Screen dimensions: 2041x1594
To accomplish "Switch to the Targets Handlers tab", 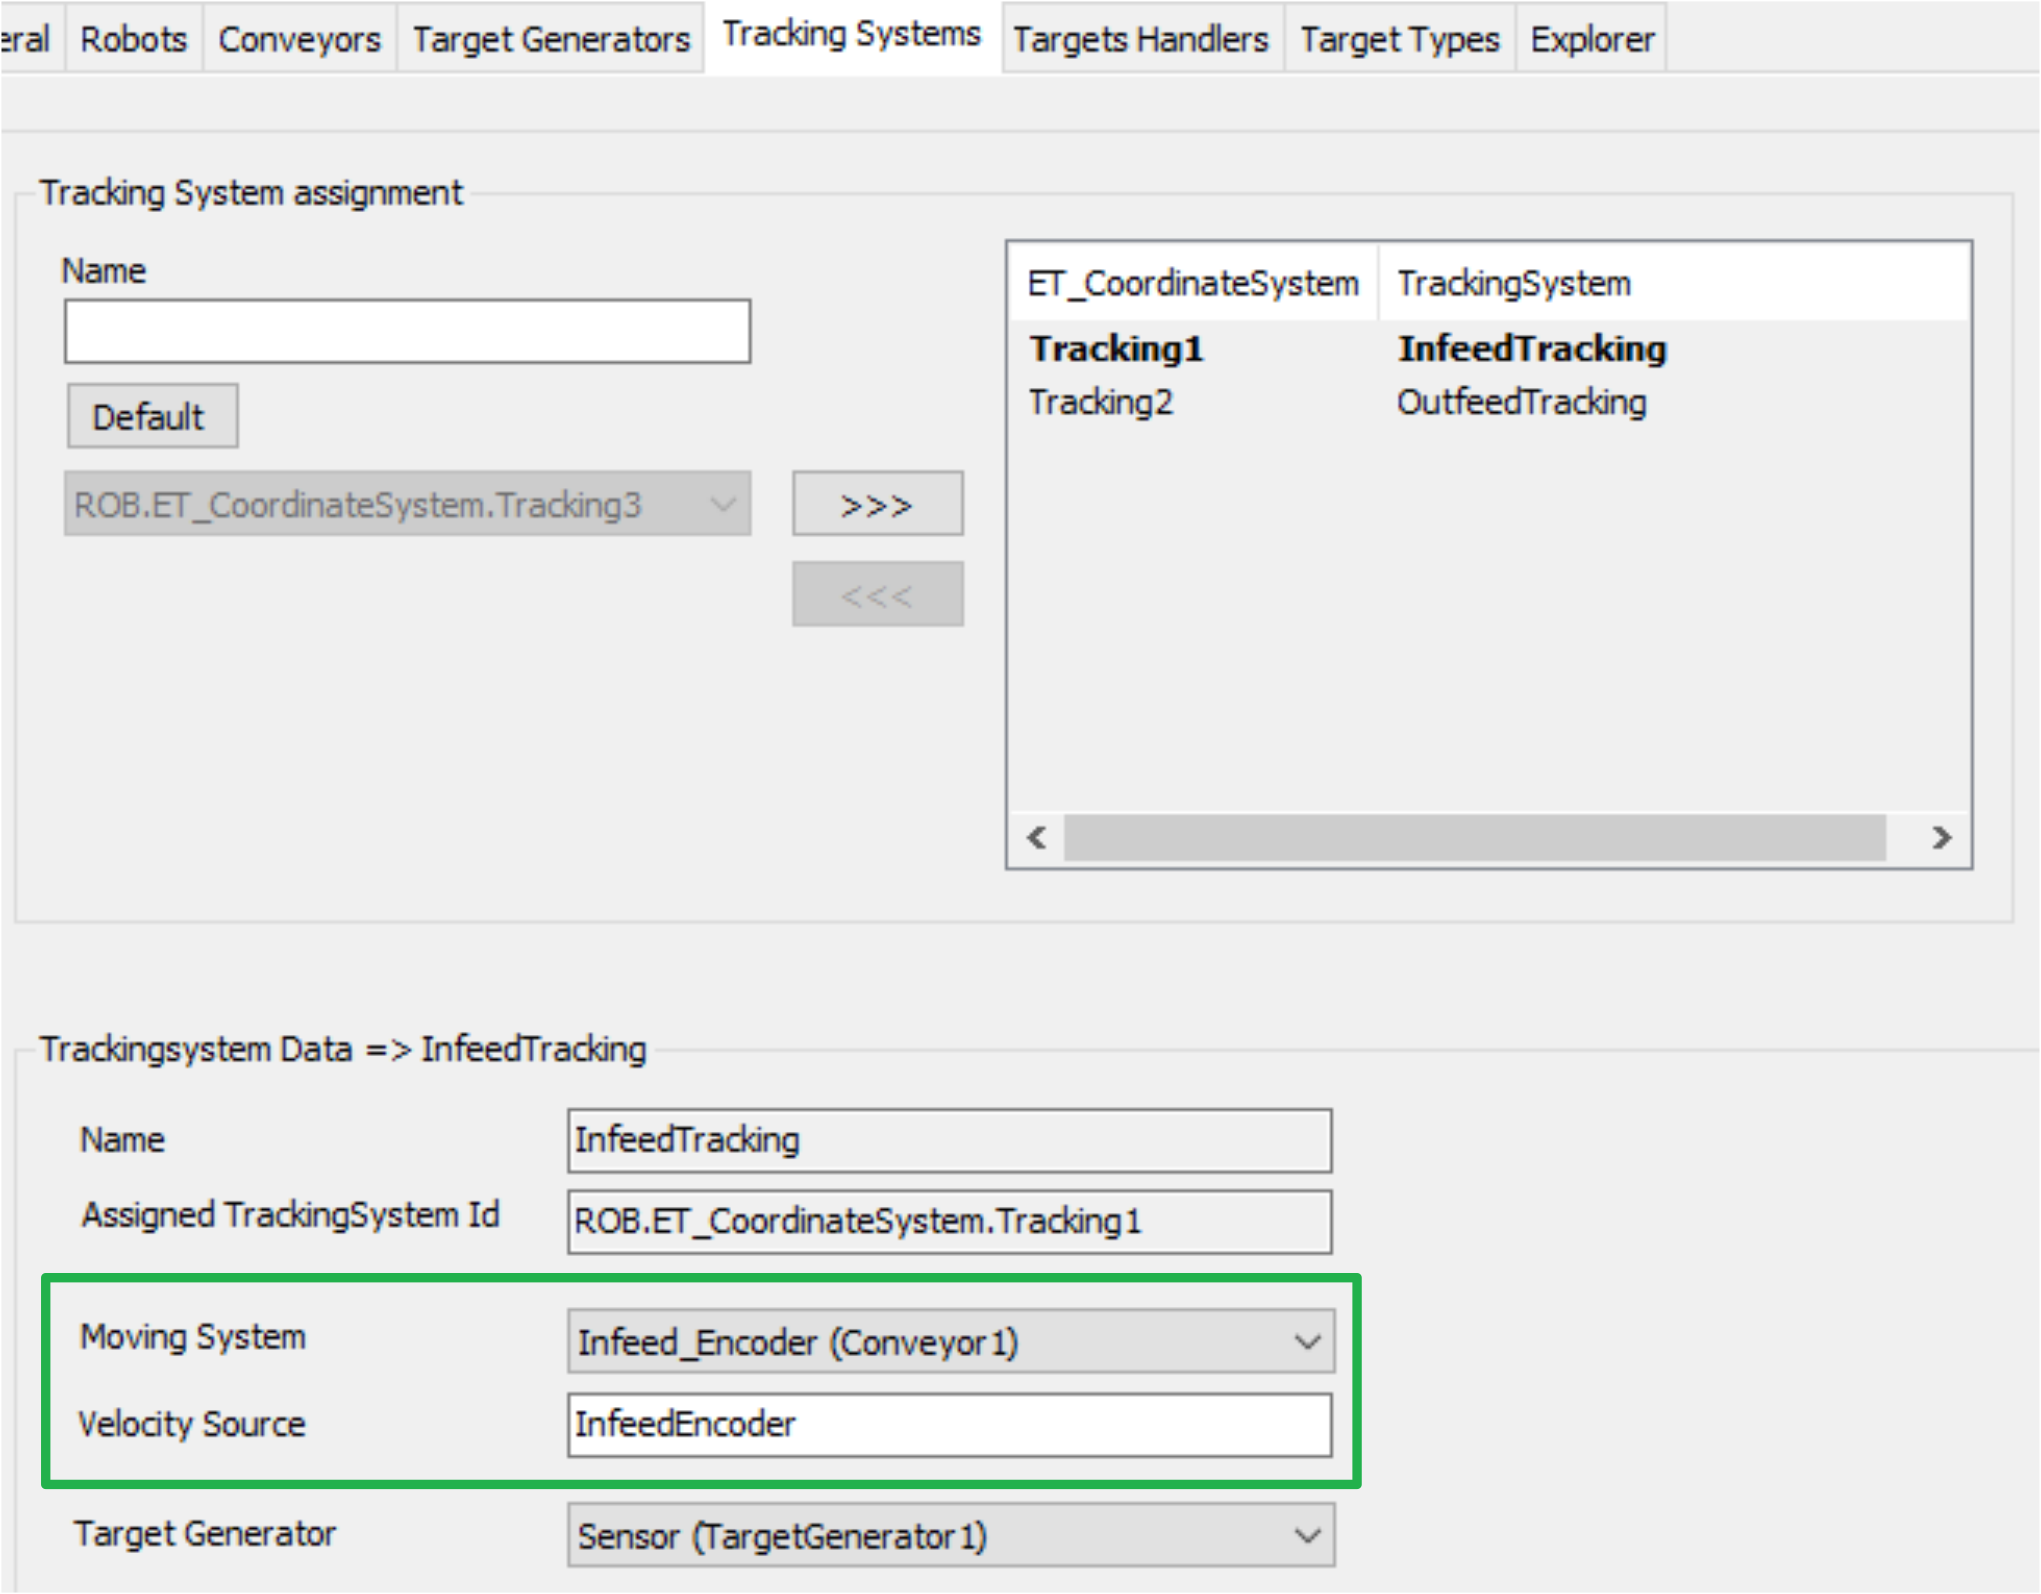I will (1140, 38).
